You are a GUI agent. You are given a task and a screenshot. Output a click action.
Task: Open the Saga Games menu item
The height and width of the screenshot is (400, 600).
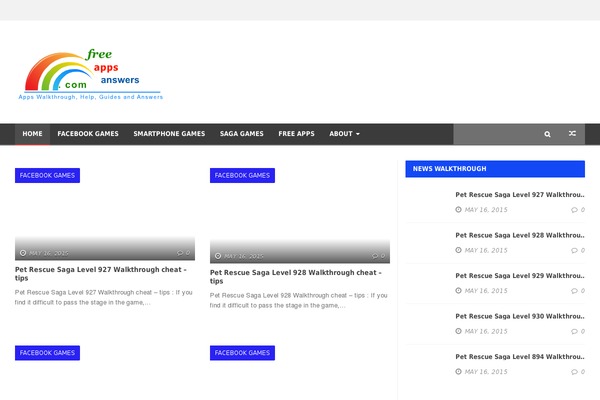pos(241,134)
